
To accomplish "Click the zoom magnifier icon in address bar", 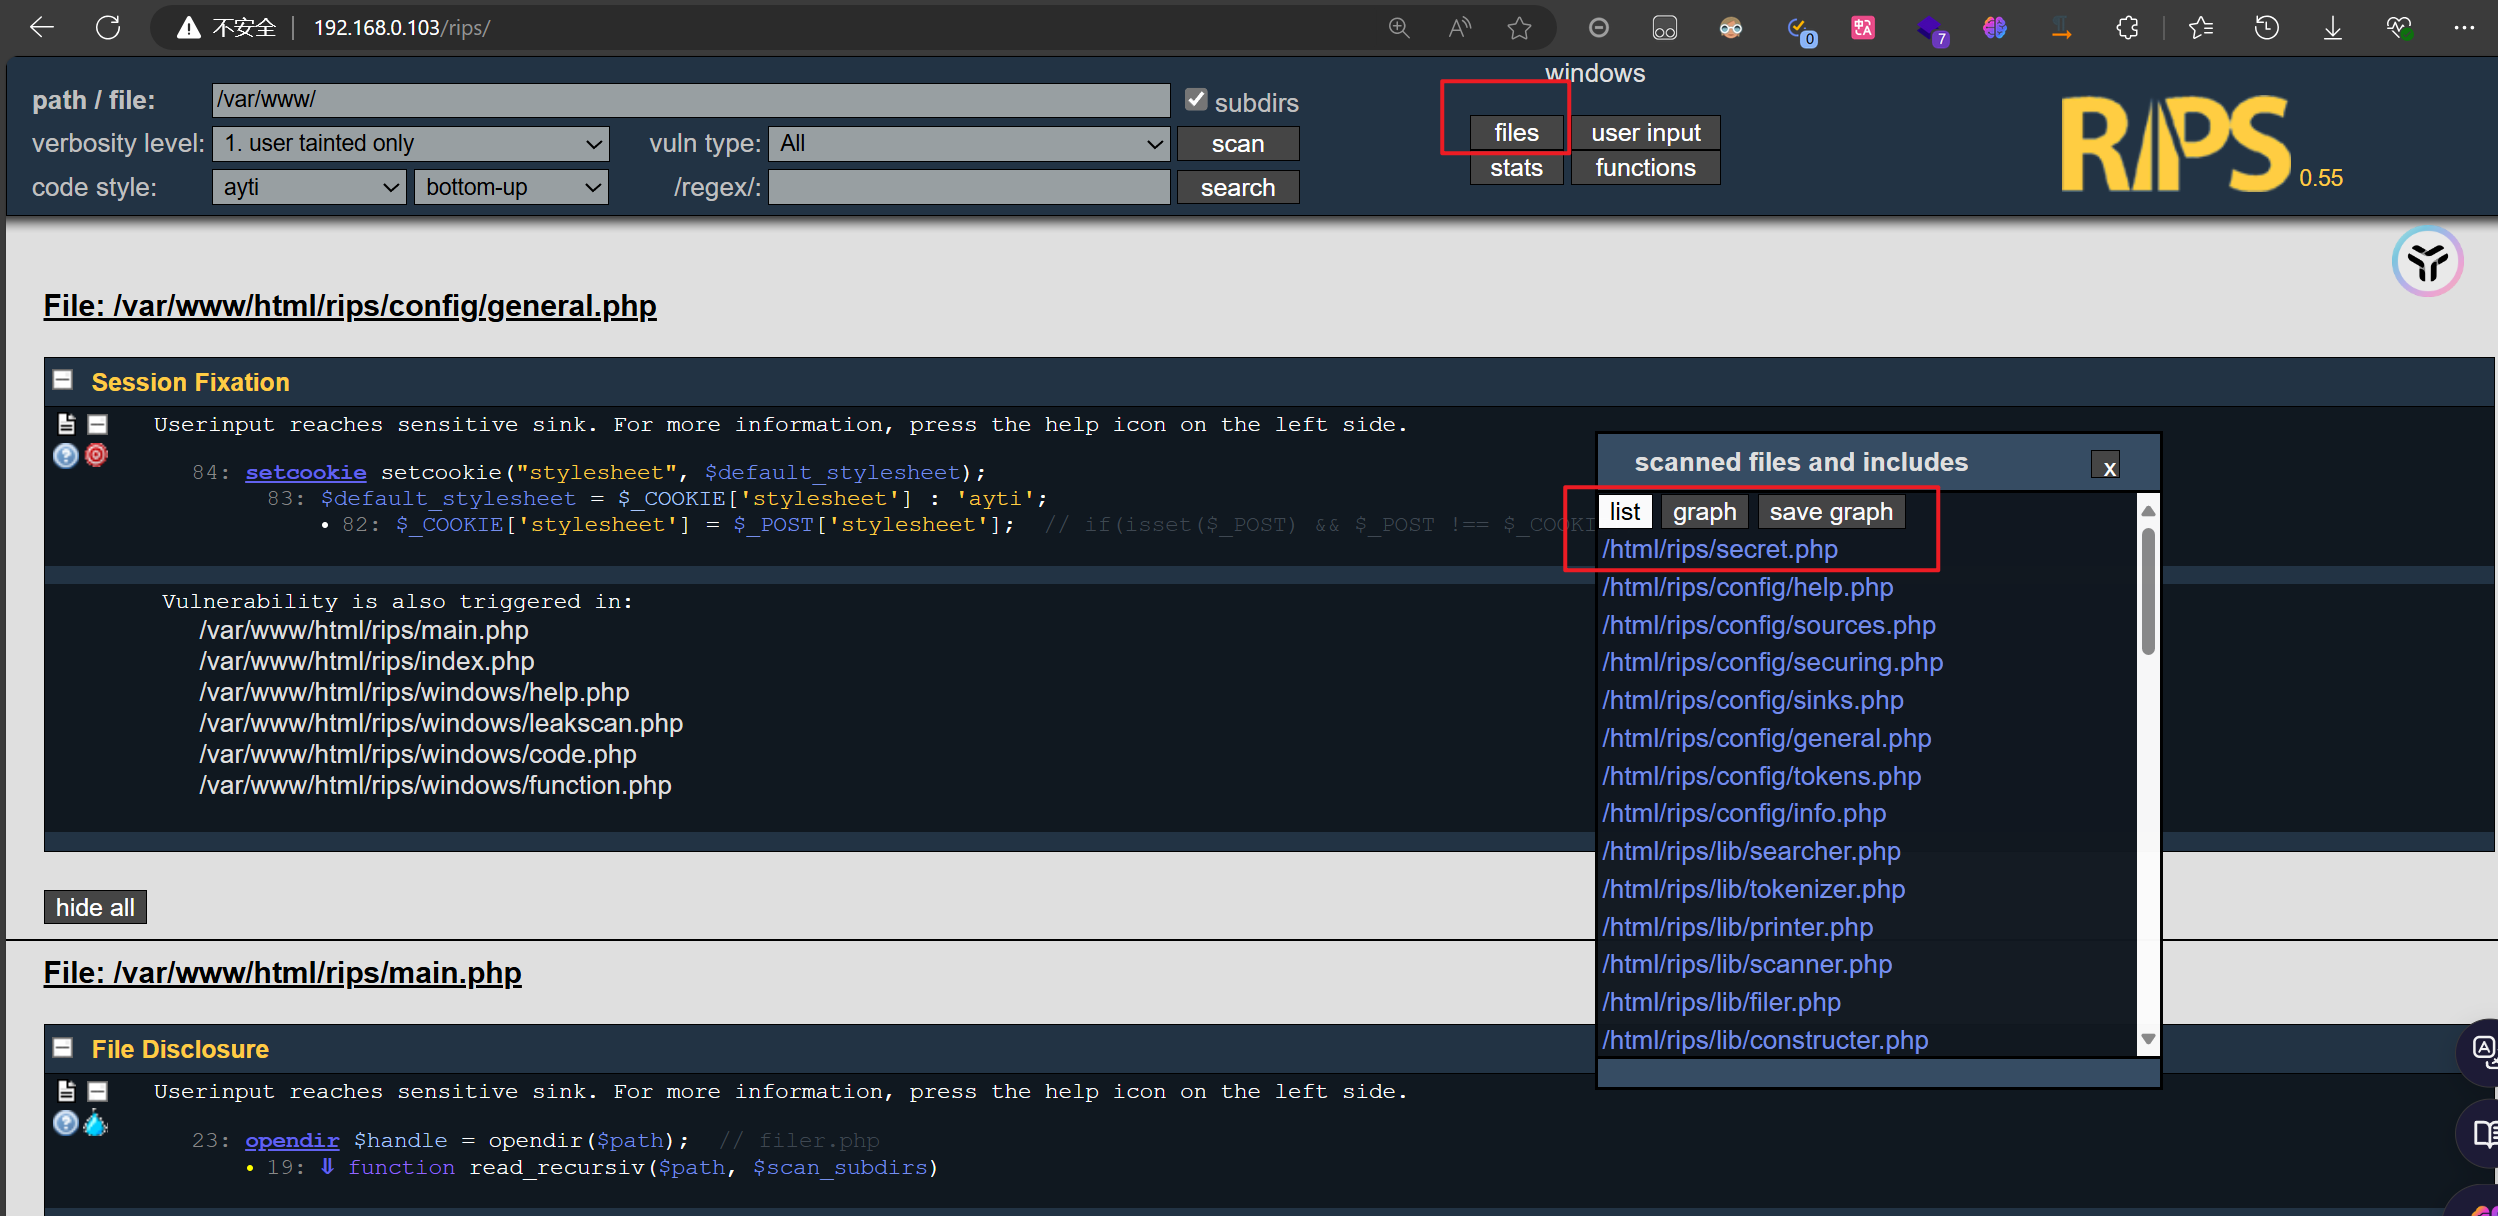I will point(1399,28).
